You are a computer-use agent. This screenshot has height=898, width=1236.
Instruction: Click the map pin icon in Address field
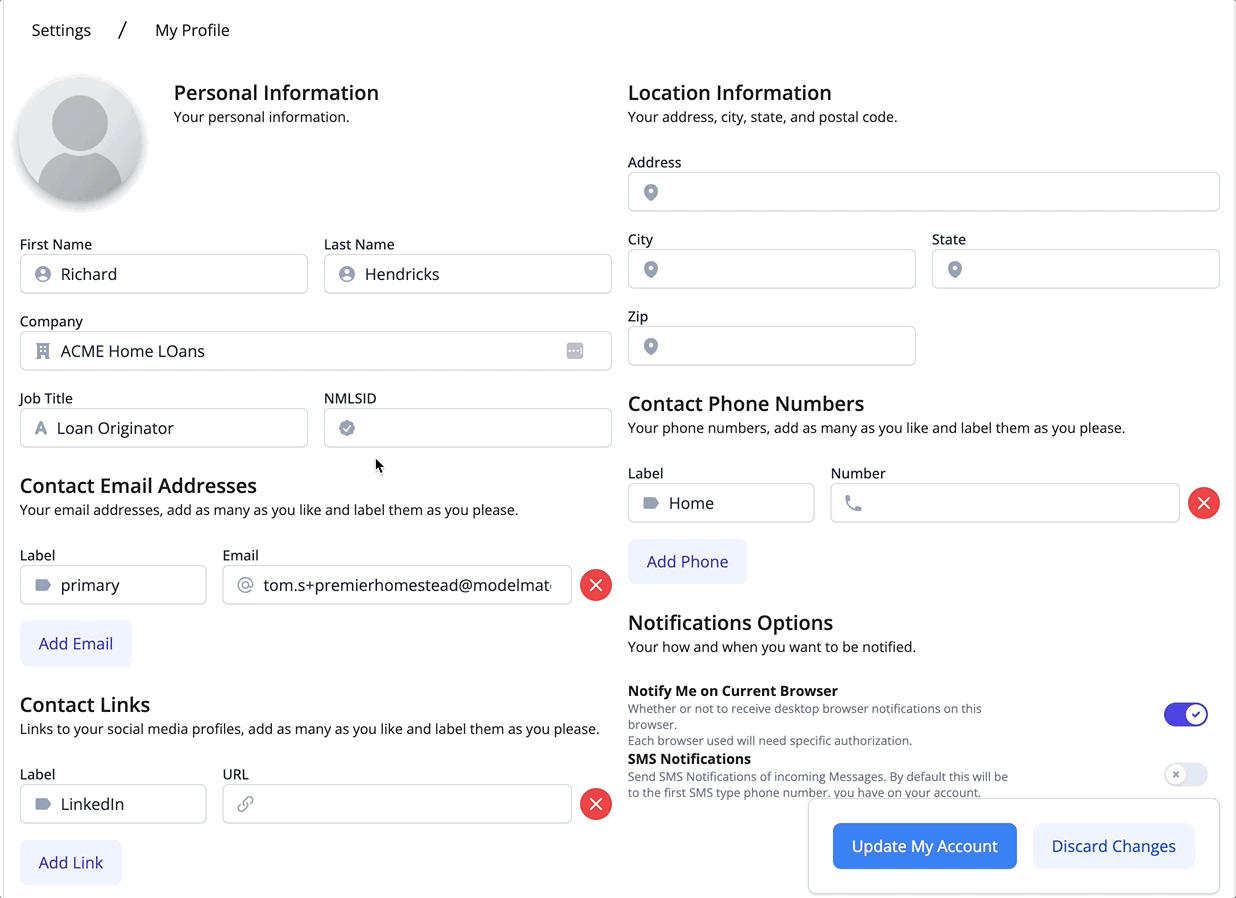tap(650, 192)
